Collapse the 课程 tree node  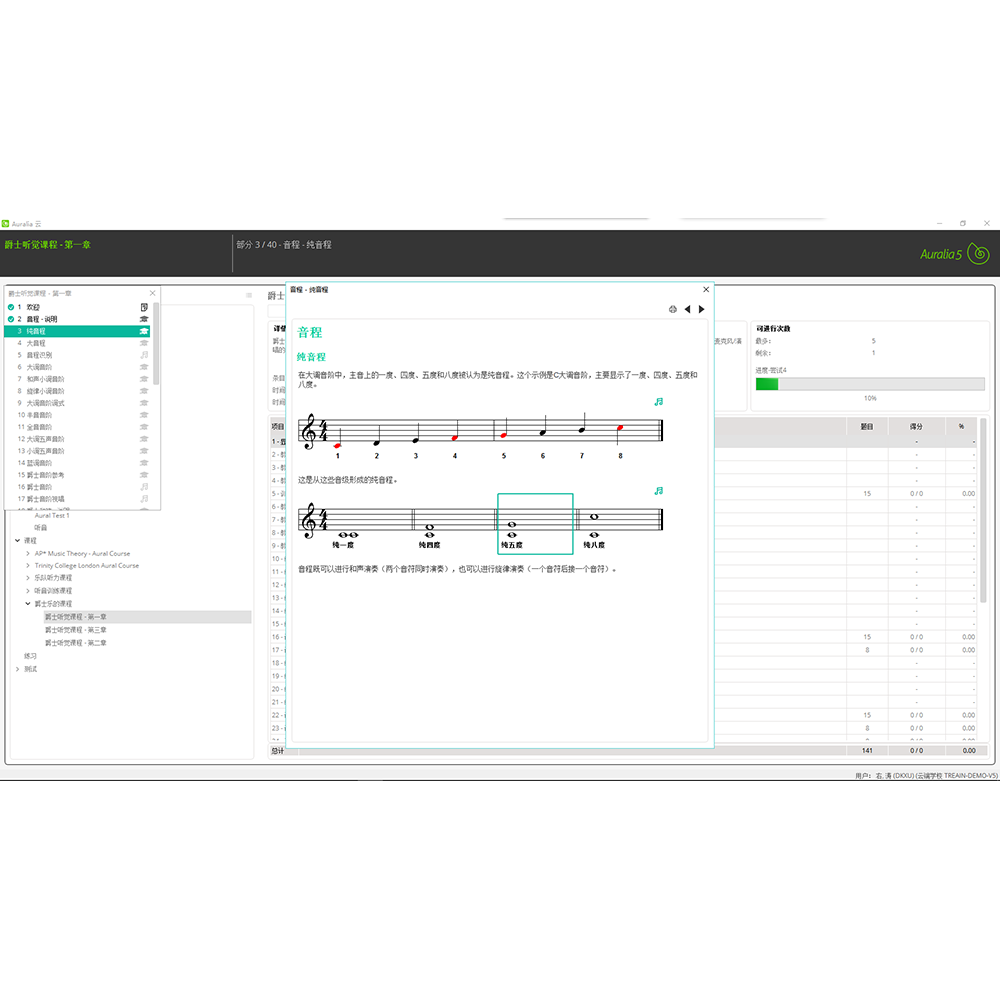click(18, 540)
